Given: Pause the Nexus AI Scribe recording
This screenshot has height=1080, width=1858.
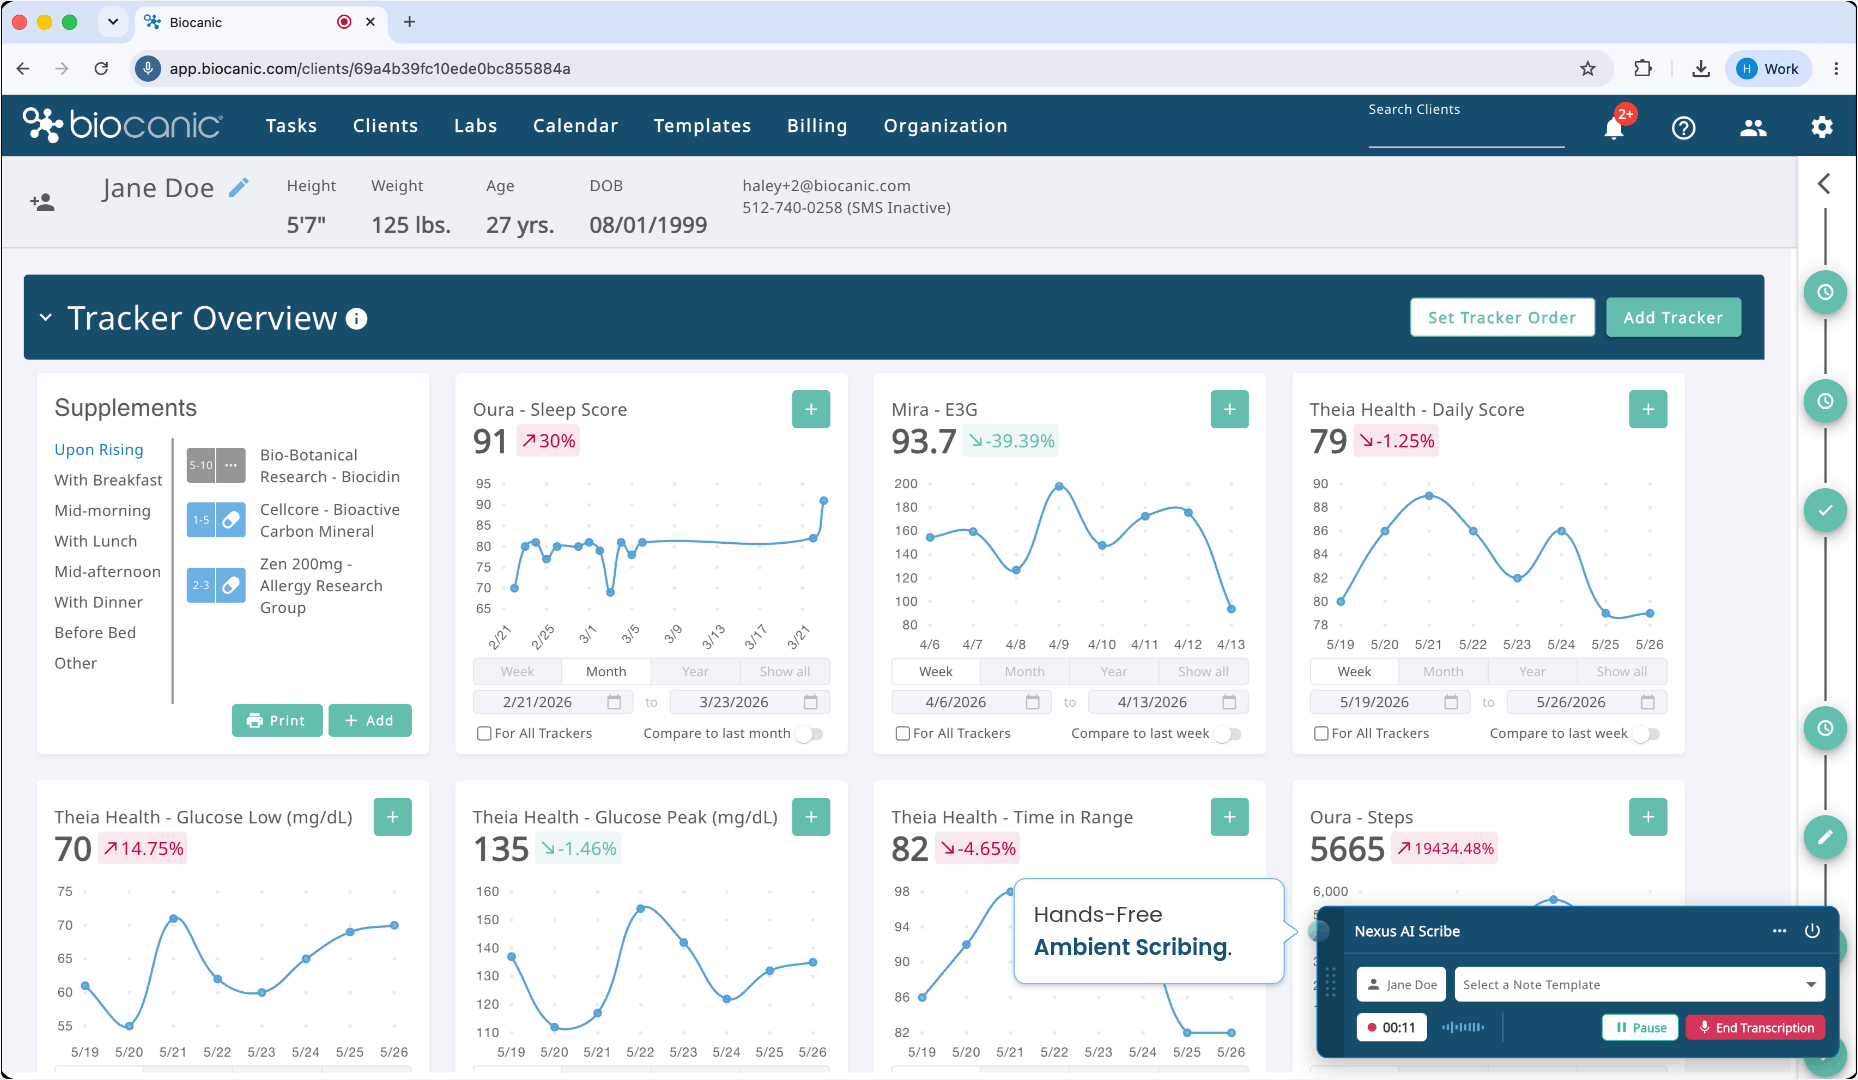Looking at the screenshot, I should [1640, 1028].
